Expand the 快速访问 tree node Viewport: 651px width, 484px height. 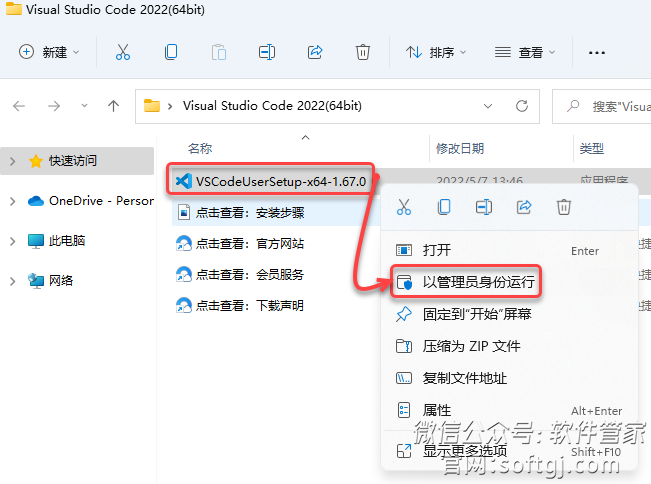pos(12,161)
